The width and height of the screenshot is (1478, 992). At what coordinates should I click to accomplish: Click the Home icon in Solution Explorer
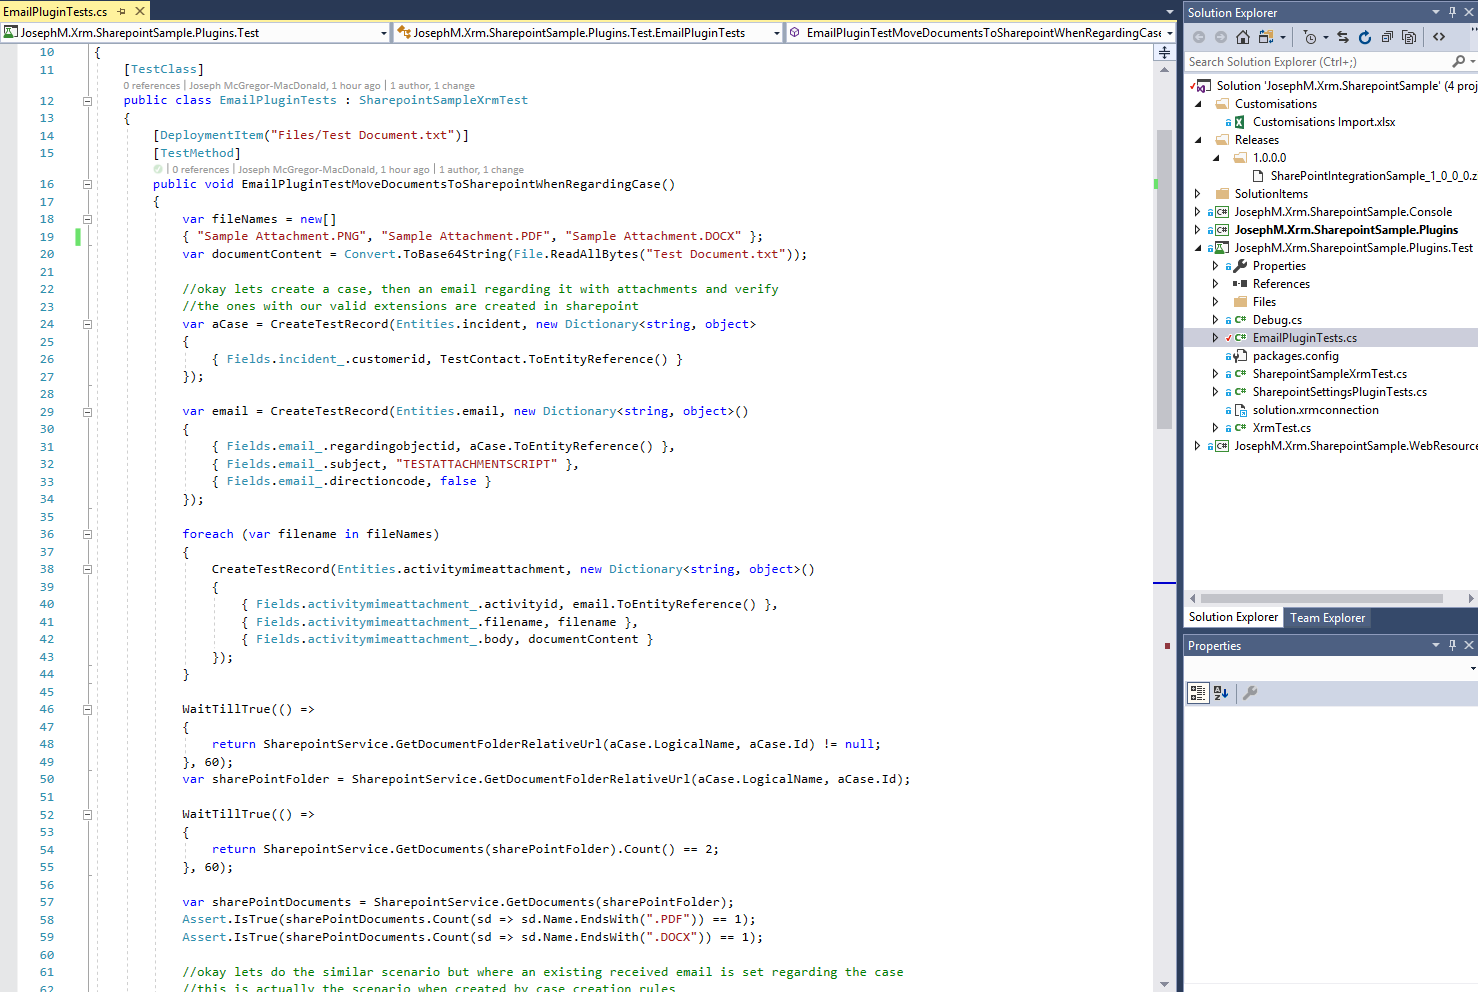tap(1242, 37)
